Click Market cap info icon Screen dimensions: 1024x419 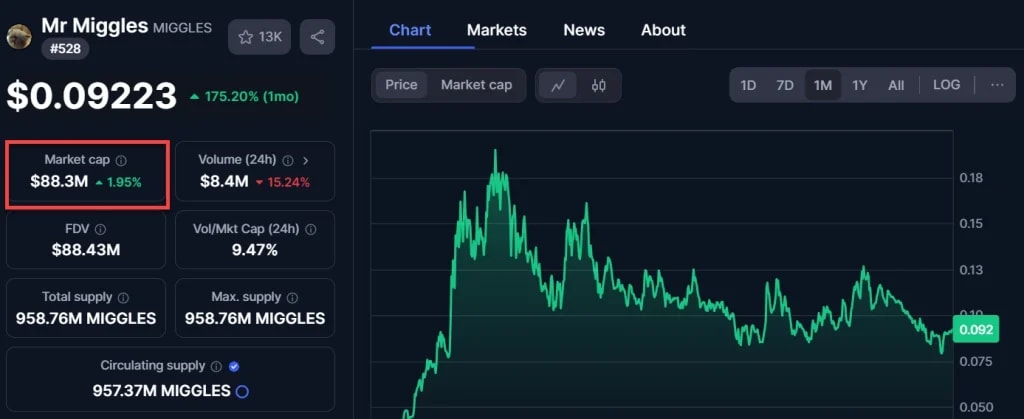(121, 160)
